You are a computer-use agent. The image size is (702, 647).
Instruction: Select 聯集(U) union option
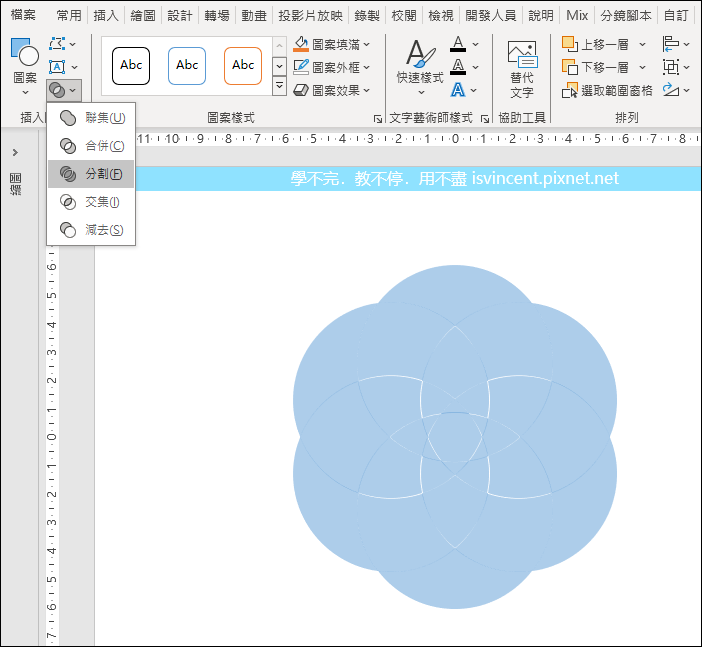(x=91, y=118)
